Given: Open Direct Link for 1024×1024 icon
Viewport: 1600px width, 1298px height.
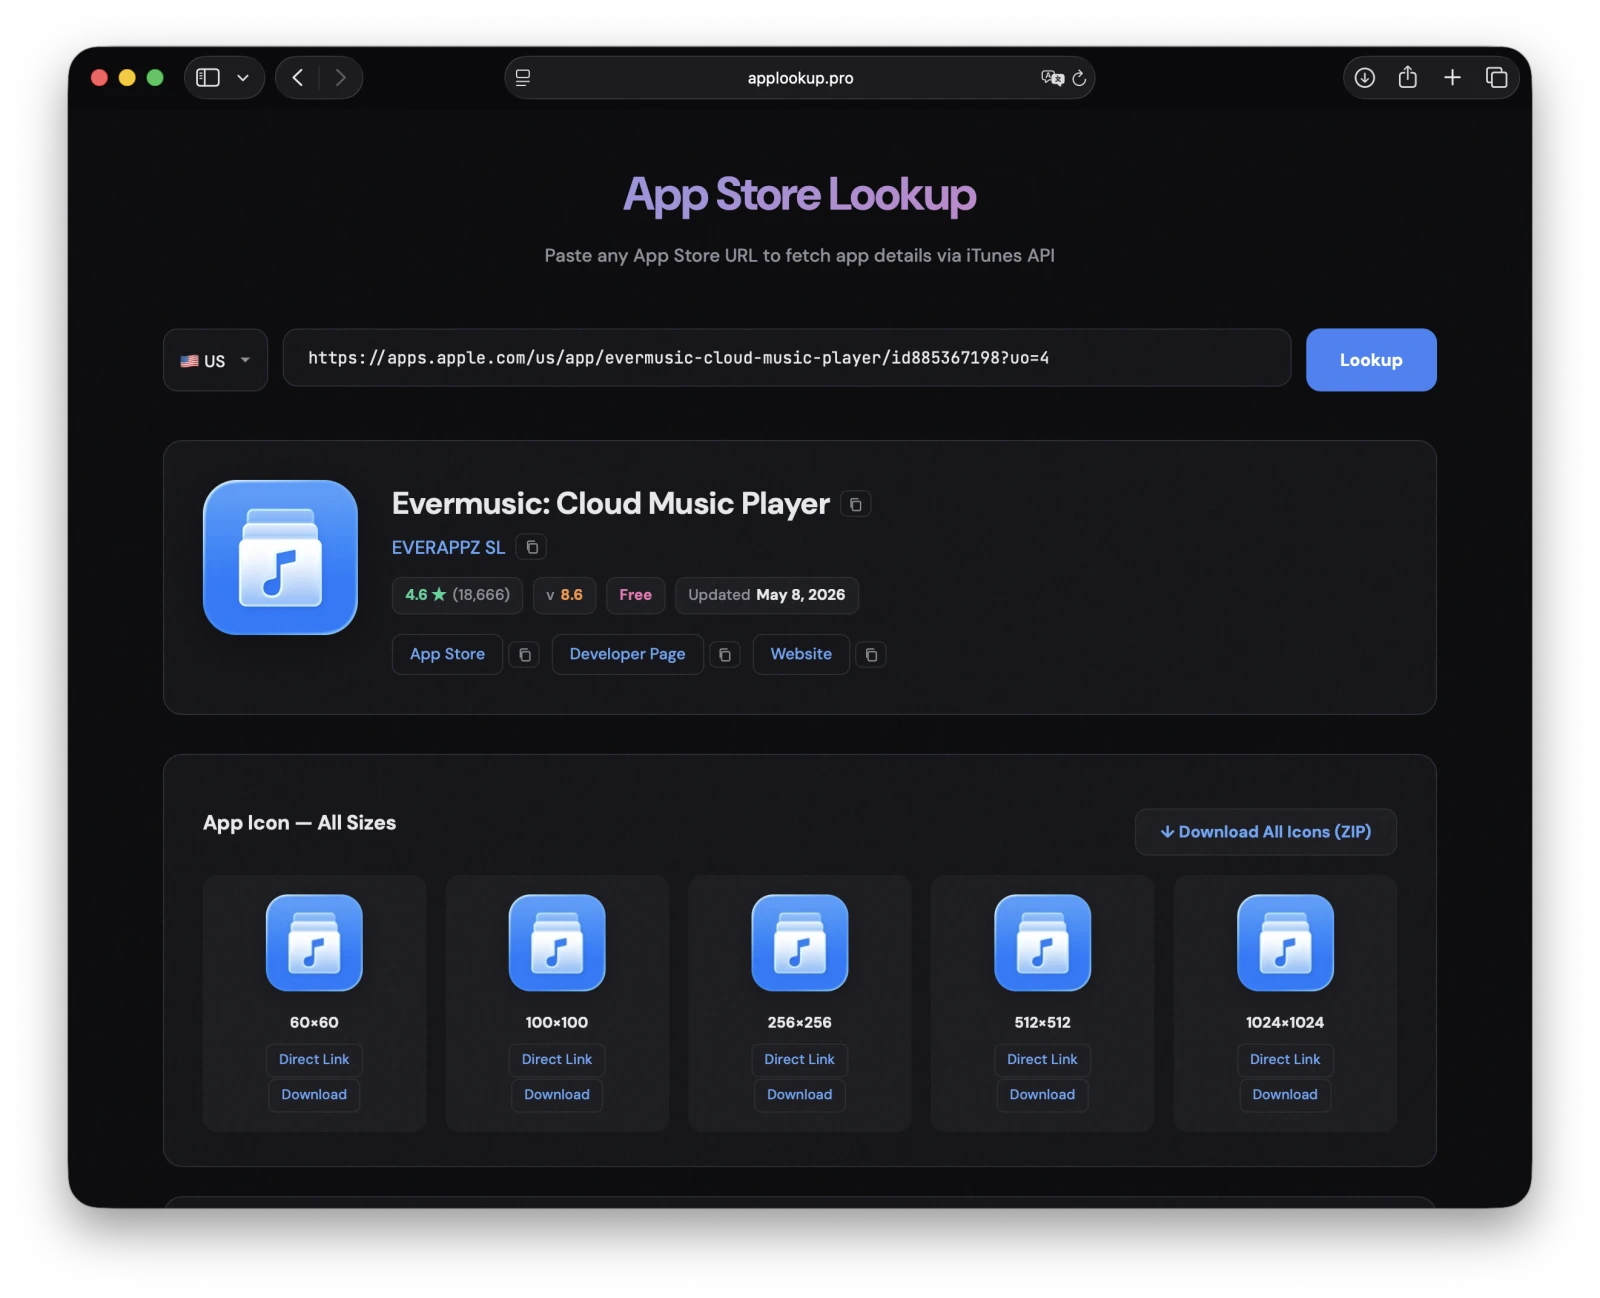Looking at the screenshot, I should point(1285,1059).
